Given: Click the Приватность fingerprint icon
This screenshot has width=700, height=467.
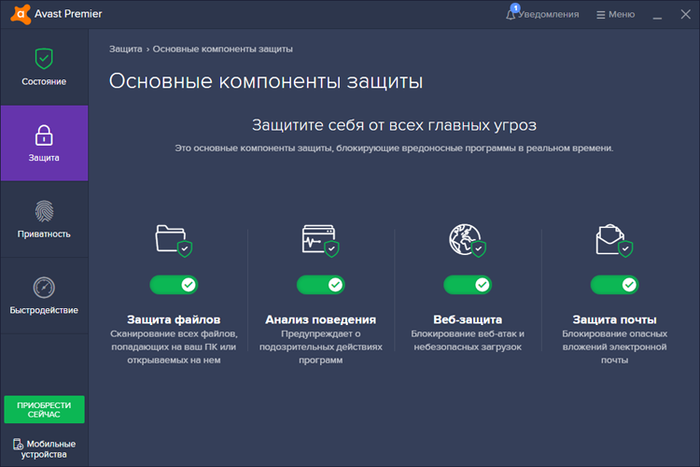Looking at the screenshot, I should tap(44, 211).
